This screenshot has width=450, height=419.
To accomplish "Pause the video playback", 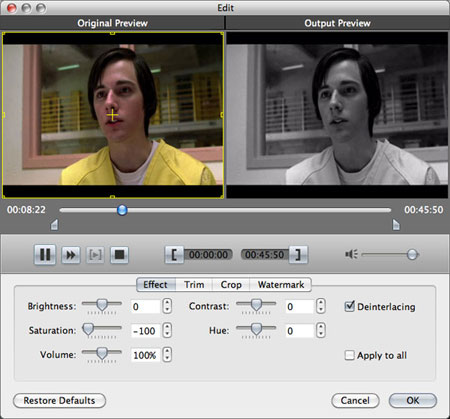I will pyautogui.click(x=45, y=255).
